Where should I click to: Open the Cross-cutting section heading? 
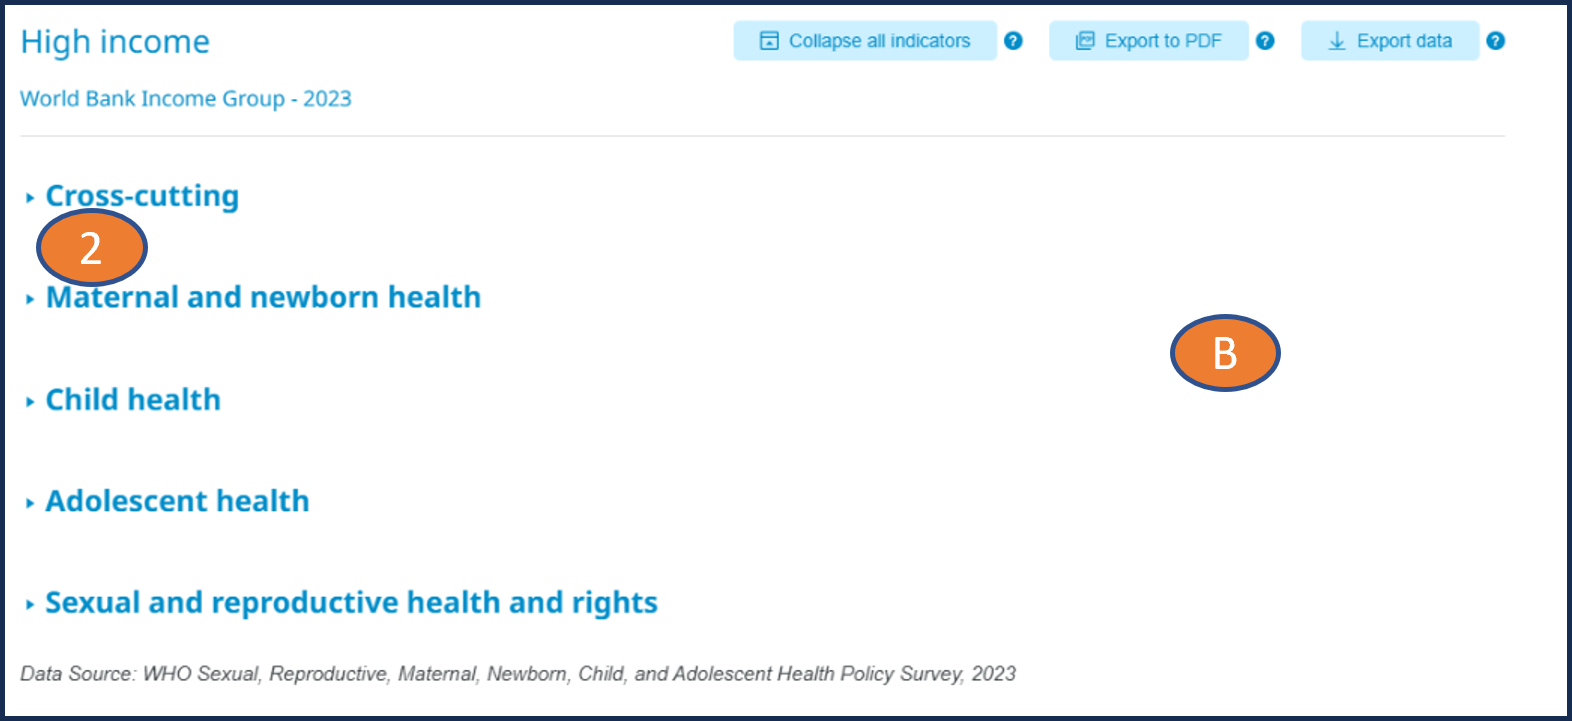pyautogui.click(x=142, y=196)
